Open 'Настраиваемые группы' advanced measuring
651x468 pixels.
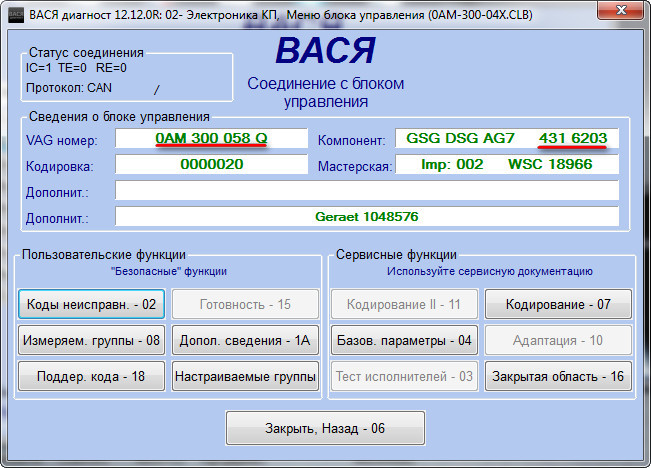245,376
